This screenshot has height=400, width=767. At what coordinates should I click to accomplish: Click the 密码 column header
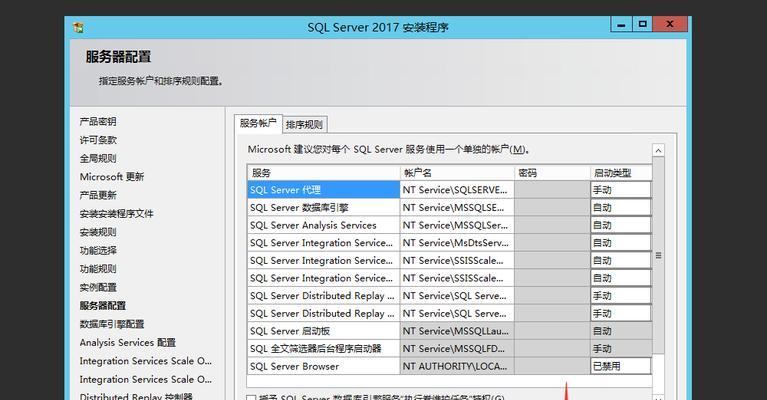[x=552, y=173]
